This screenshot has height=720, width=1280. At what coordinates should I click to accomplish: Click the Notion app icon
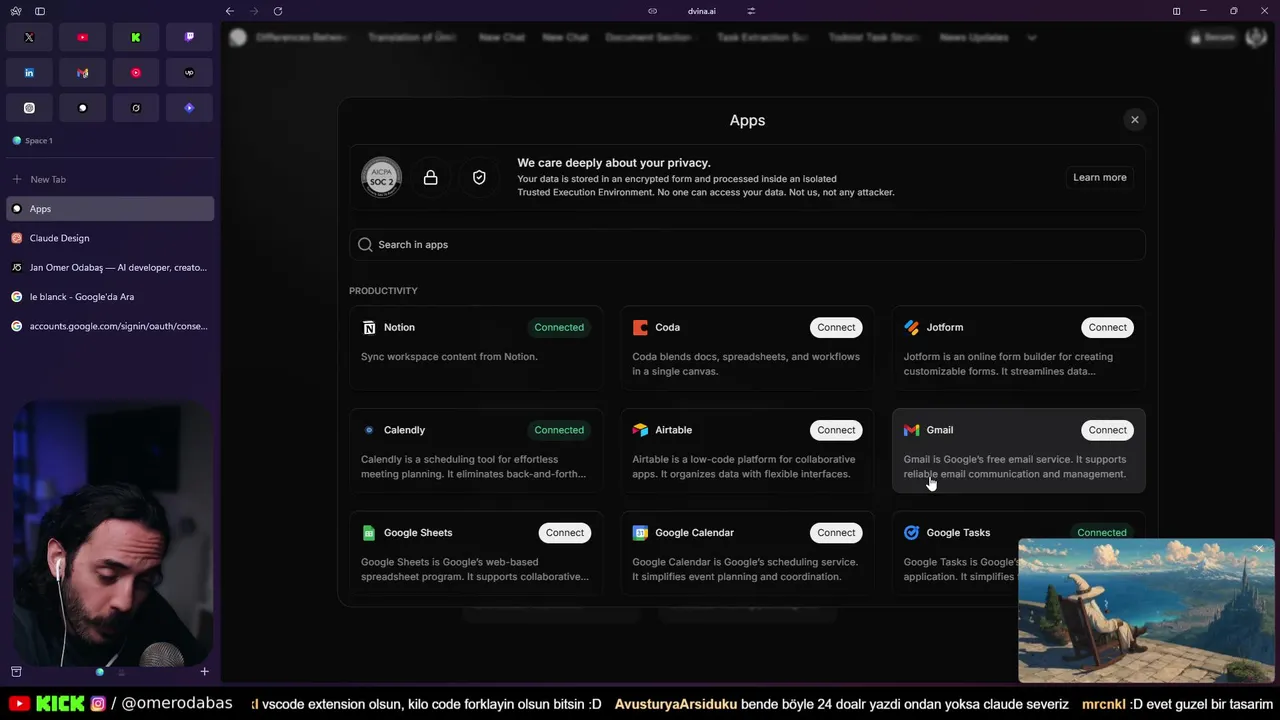click(369, 327)
